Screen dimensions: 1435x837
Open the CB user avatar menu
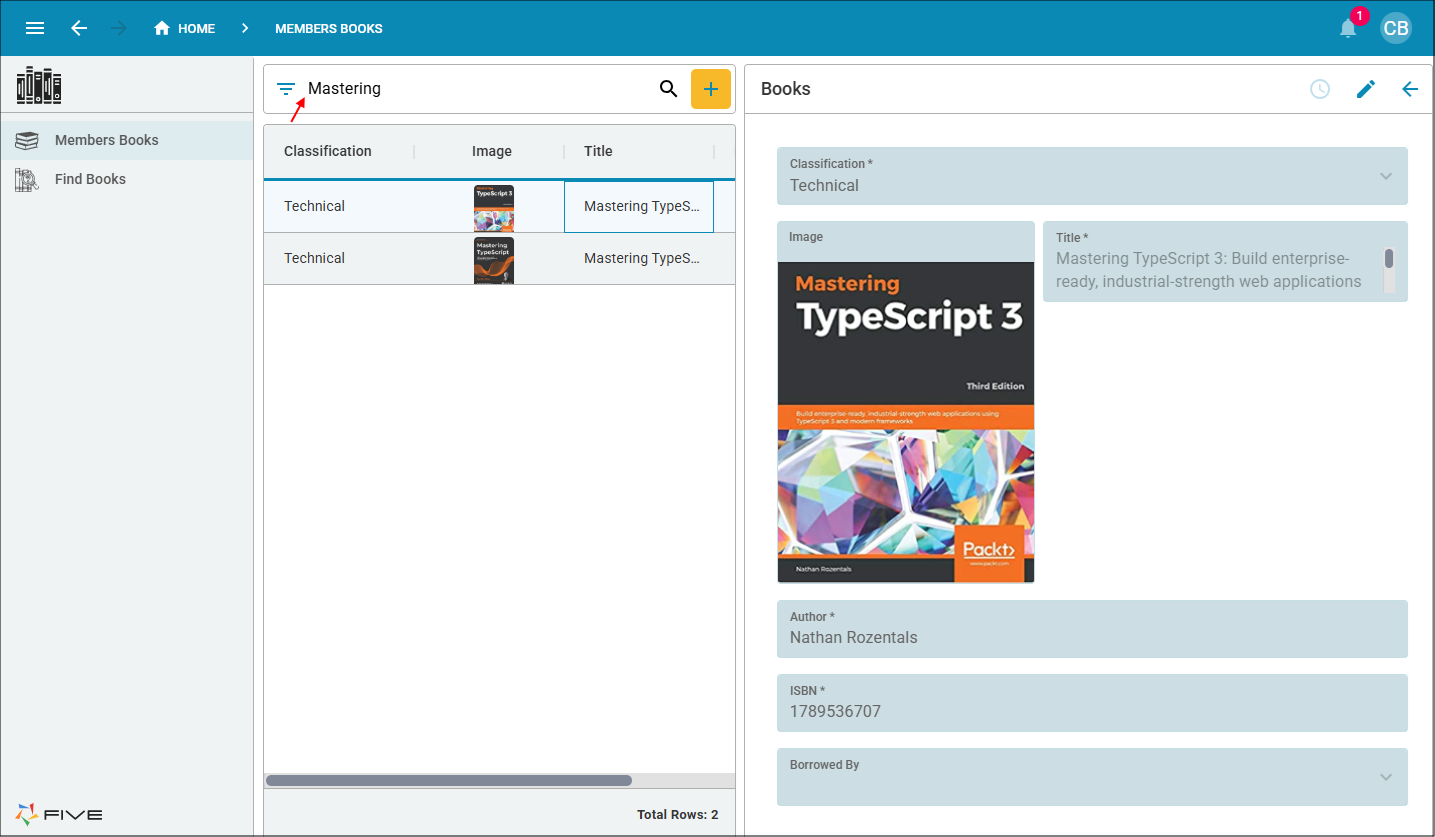click(1395, 28)
